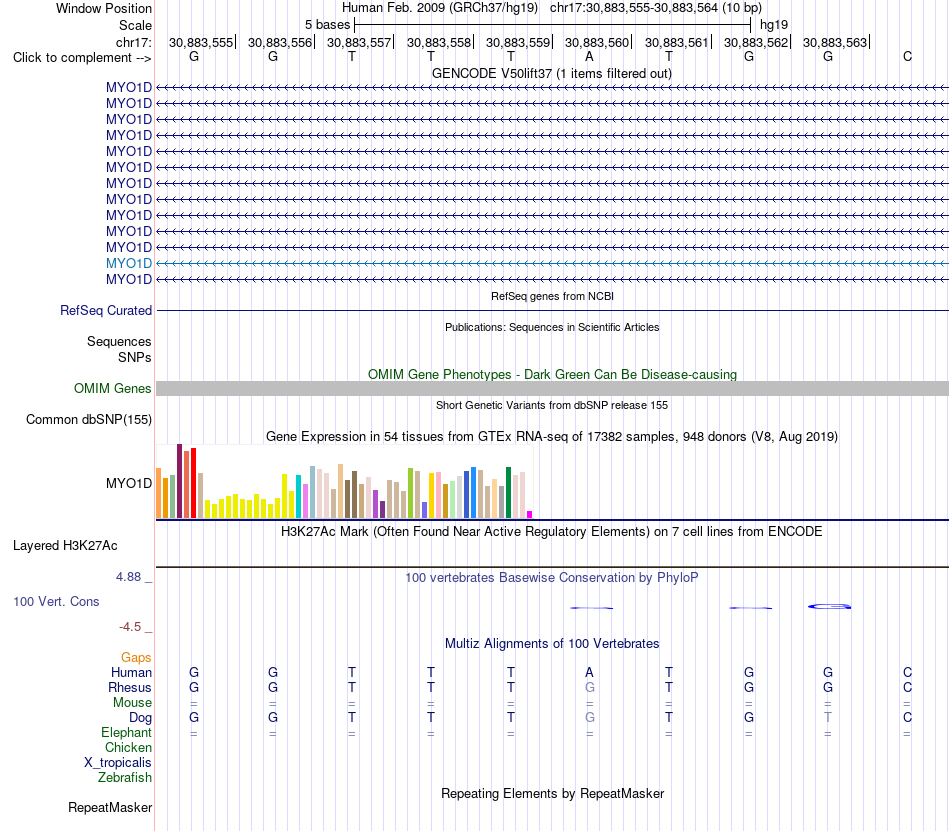Click the Sequences track label
The height and width of the screenshot is (831, 950).
tap(119, 341)
